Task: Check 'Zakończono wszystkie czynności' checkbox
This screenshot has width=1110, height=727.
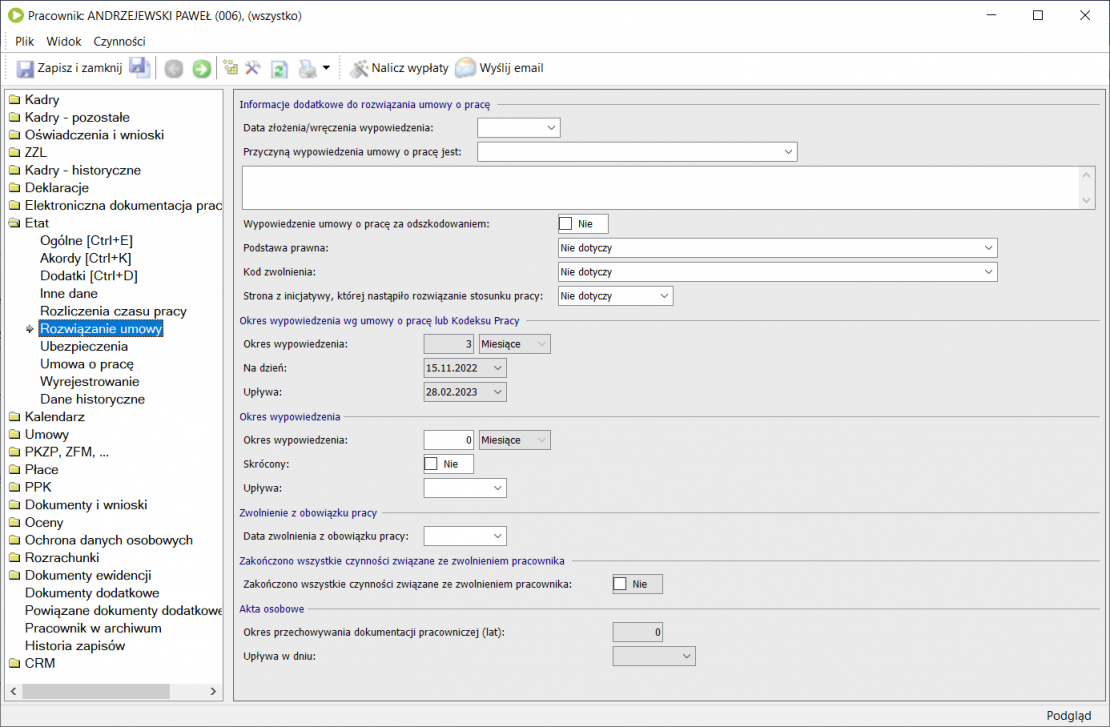Action: (x=620, y=584)
